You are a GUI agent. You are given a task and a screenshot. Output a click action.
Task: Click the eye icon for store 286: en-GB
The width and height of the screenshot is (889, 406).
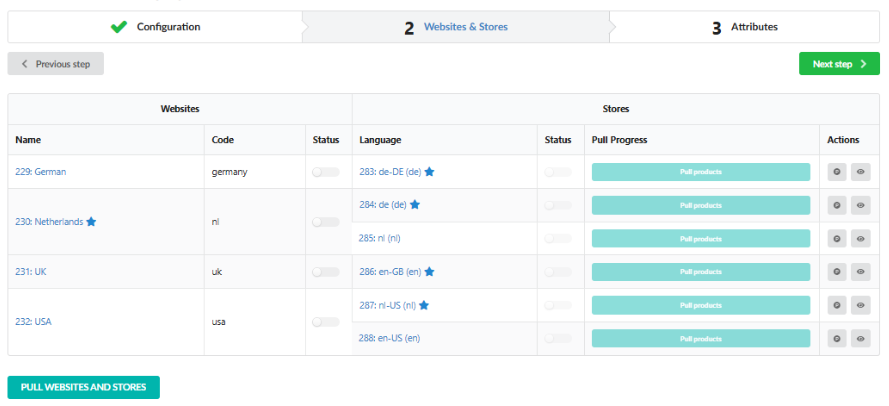click(x=860, y=272)
